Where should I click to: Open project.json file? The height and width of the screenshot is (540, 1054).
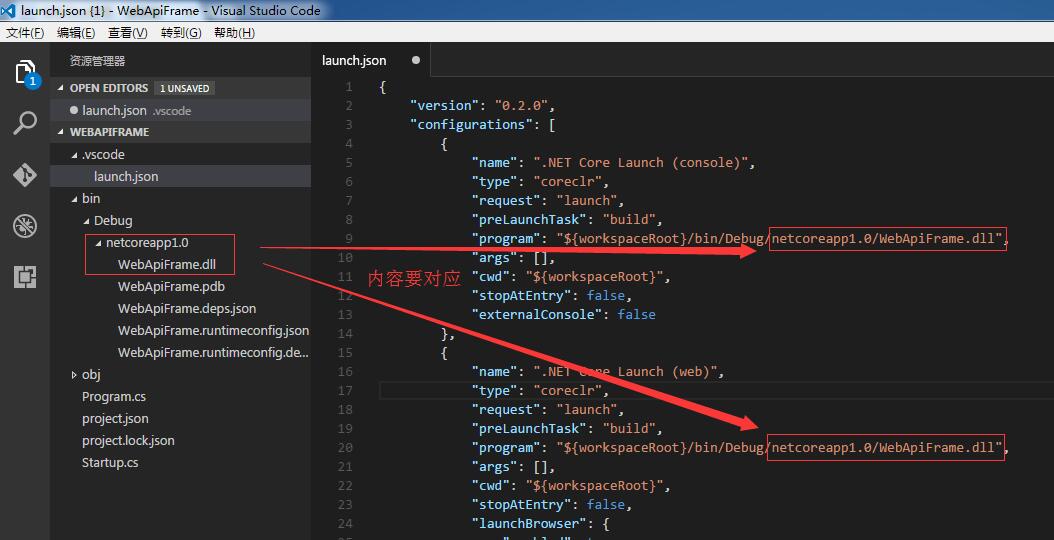coord(115,418)
